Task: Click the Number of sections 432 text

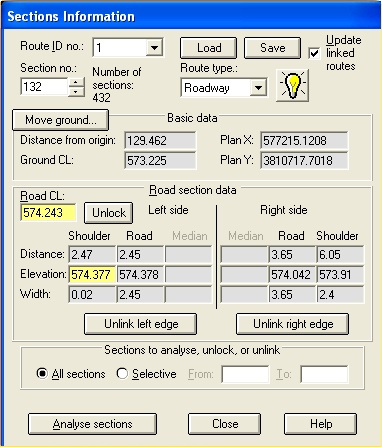Action: coord(117,85)
